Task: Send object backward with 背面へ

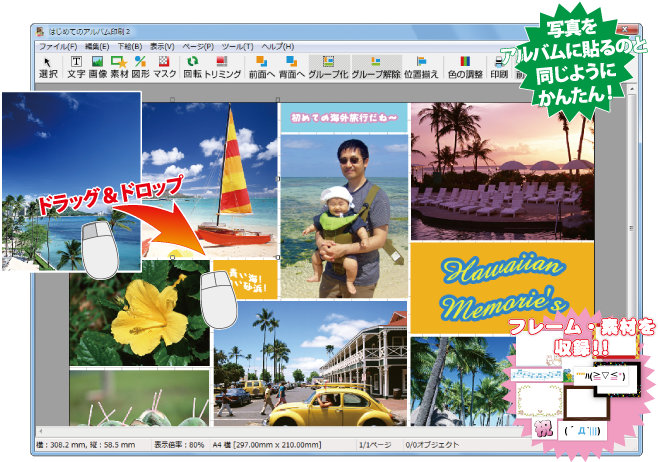Action: pos(292,68)
